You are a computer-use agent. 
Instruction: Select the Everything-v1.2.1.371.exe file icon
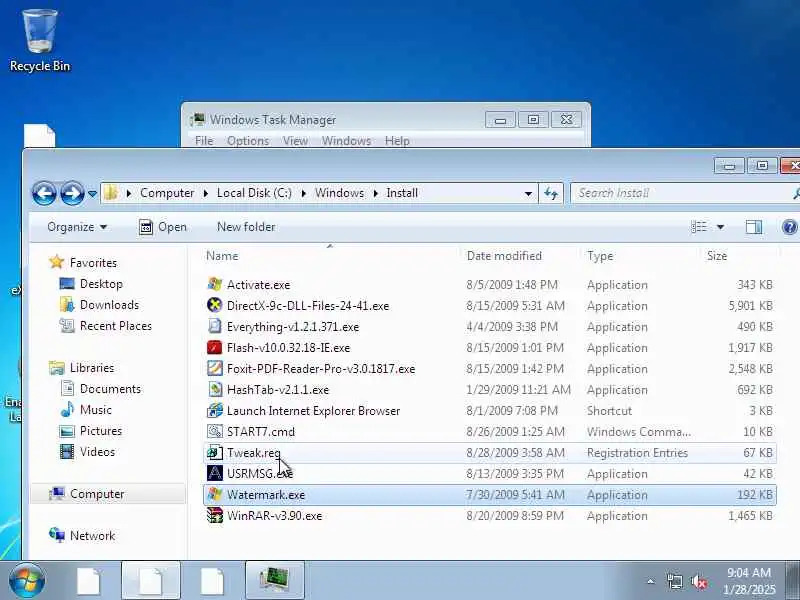coord(215,326)
